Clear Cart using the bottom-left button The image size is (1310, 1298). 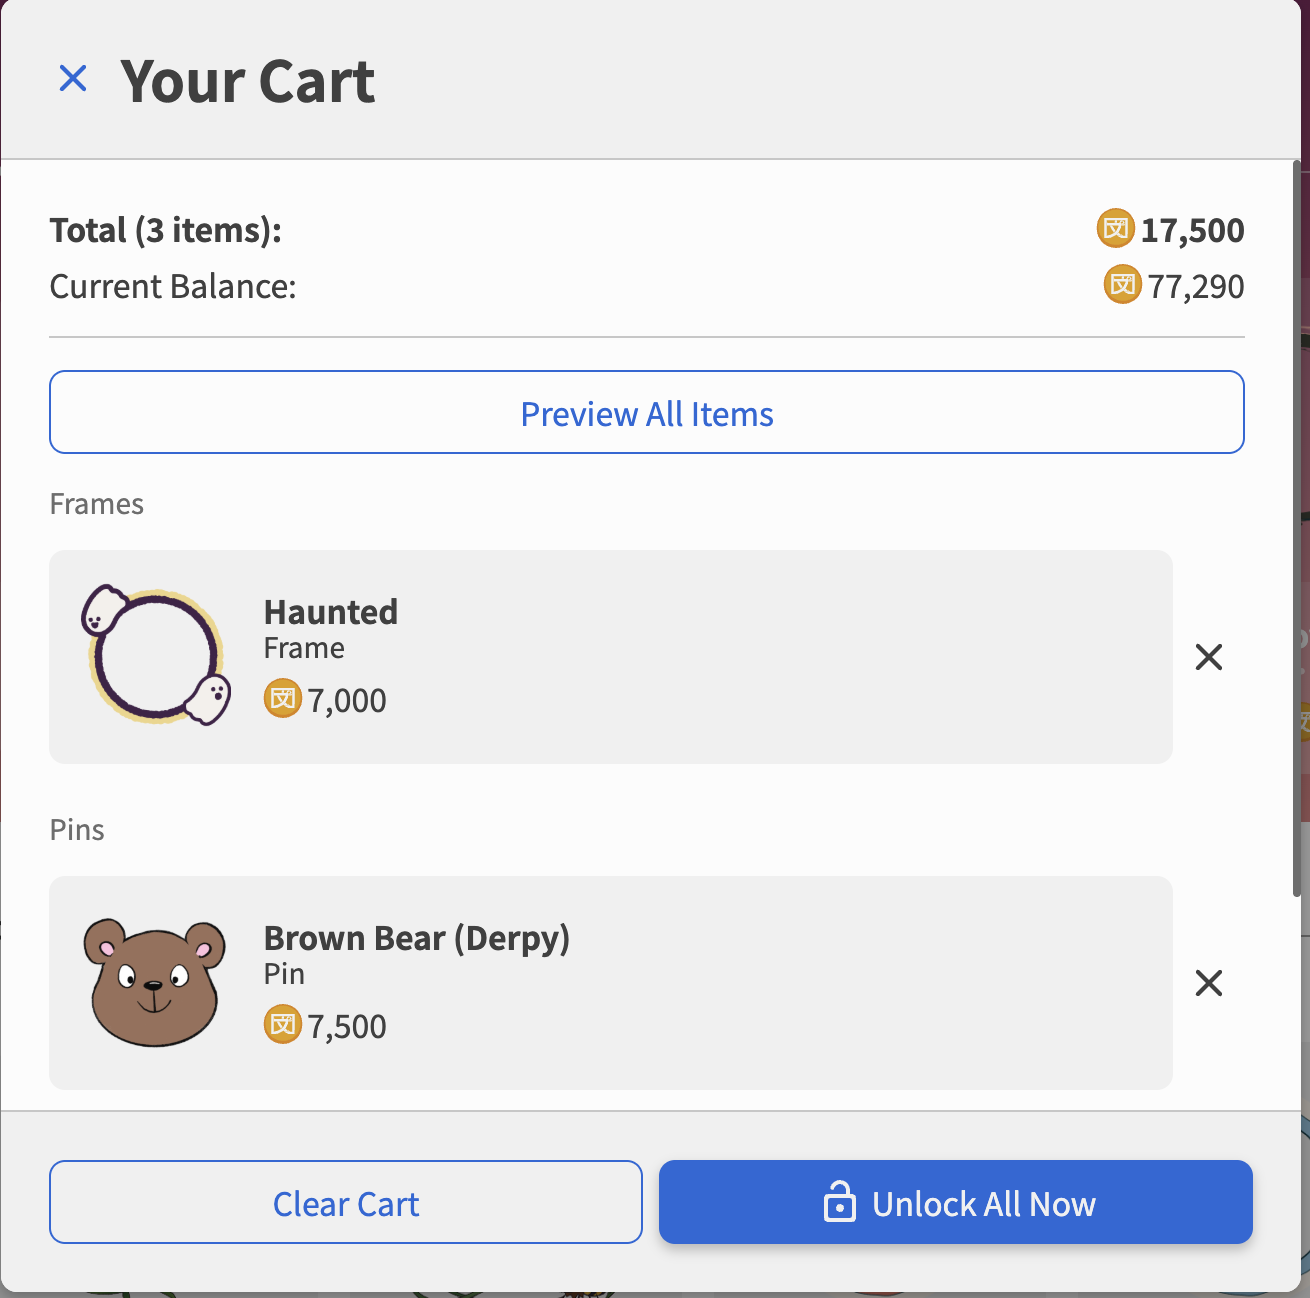(345, 1202)
